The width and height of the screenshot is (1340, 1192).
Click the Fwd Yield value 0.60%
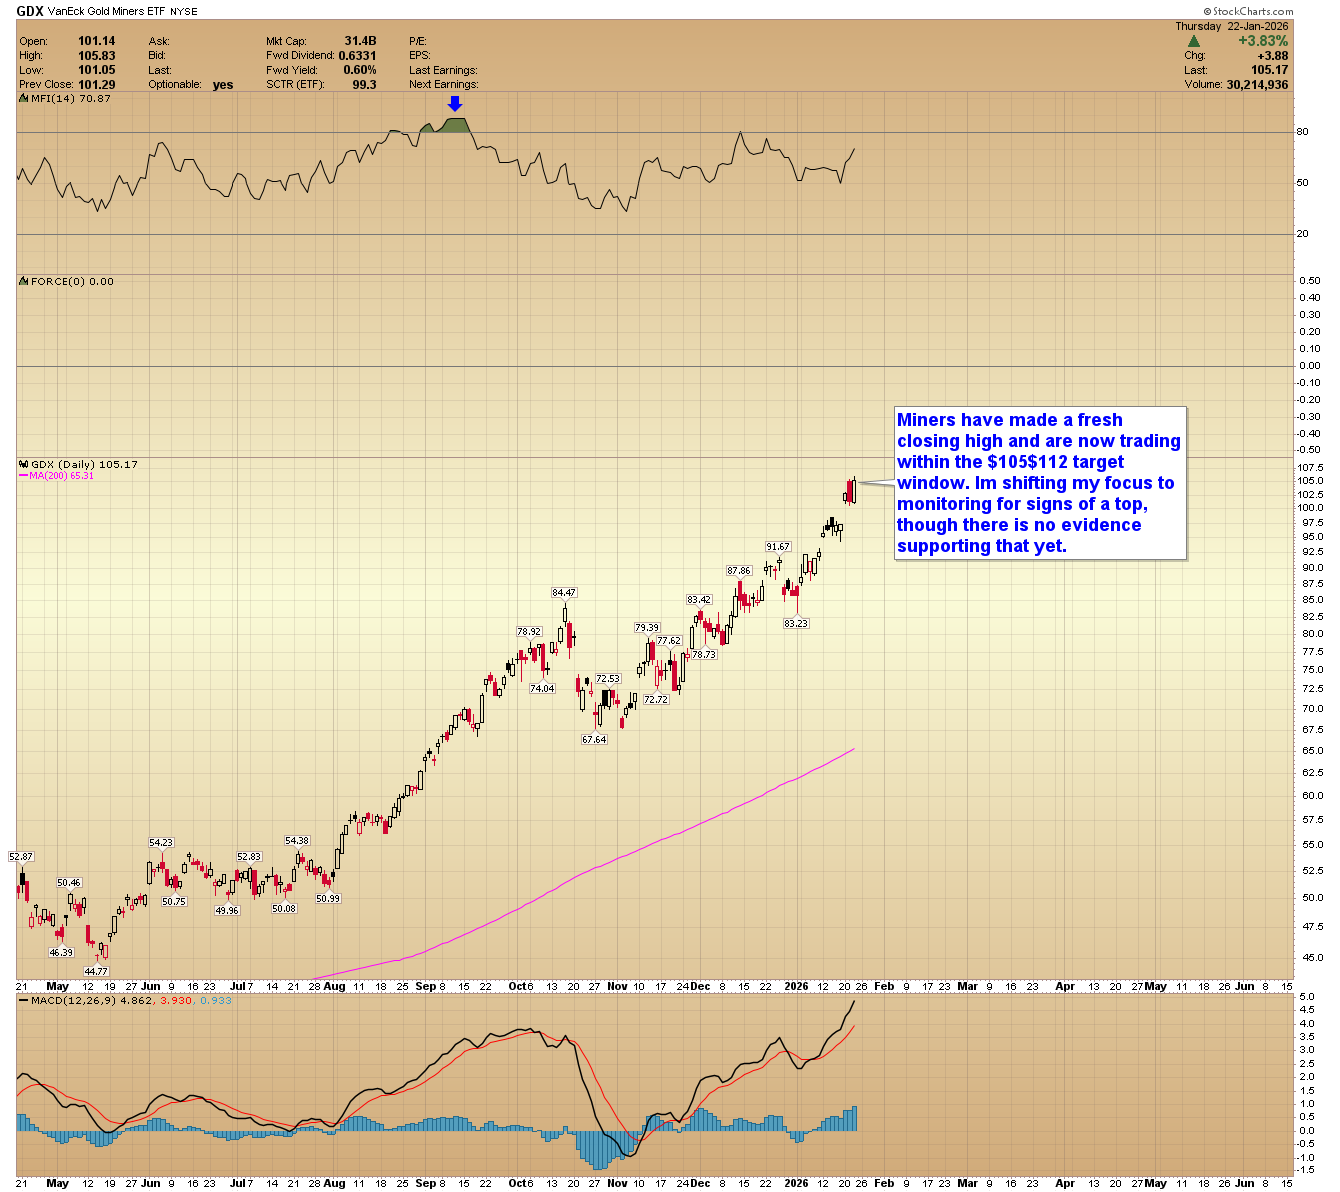pyautogui.click(x=360, y=70)
